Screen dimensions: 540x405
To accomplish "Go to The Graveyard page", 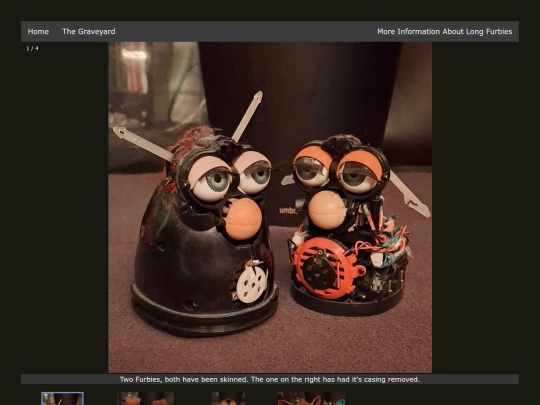I will [89, 32].
